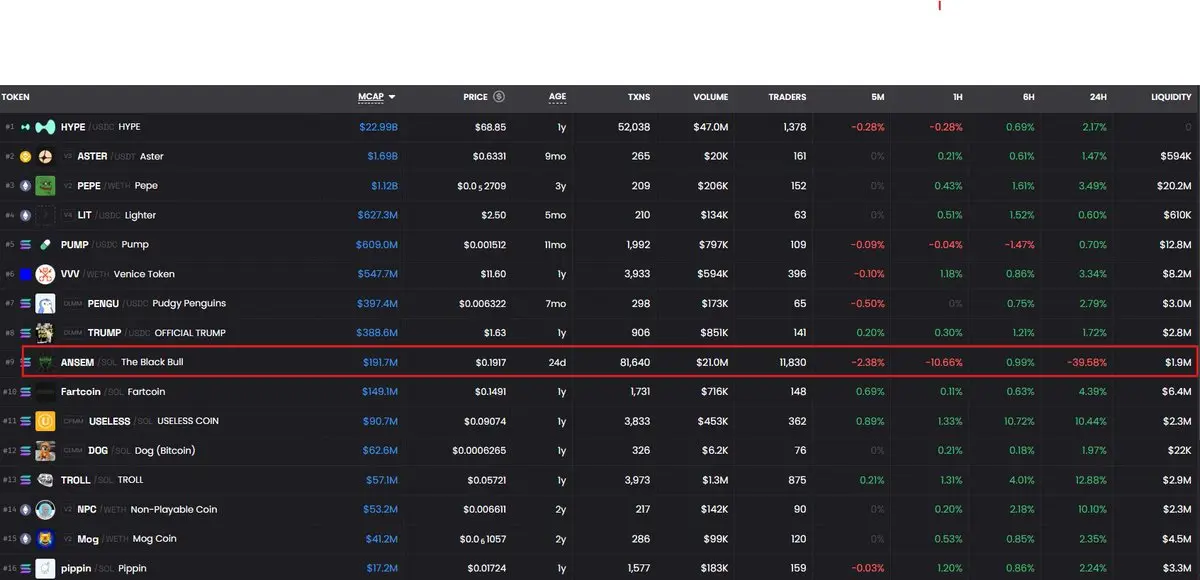This screenshot has height=580, width=1200.
Task: Click the Ethereum chain icon in LIT row
Action: [x=26, y=215]
